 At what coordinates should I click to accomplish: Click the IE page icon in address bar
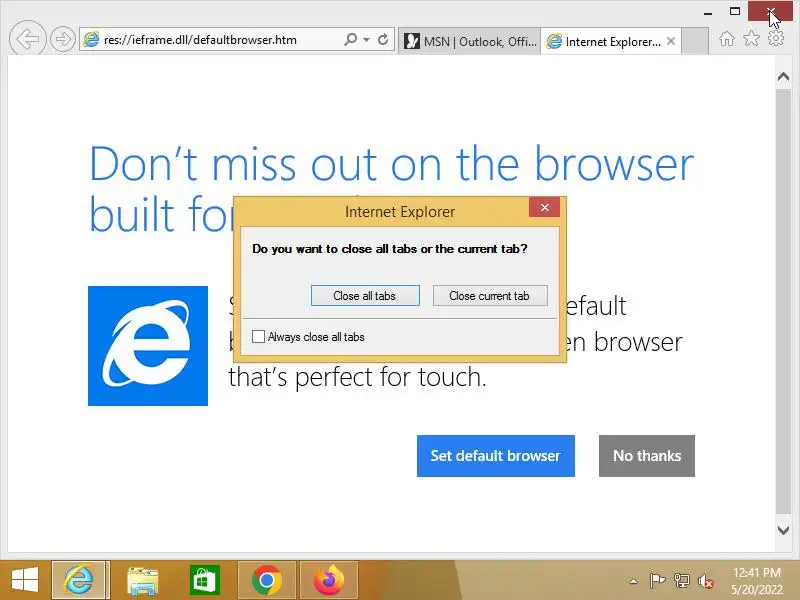pyautogui.click(x=91, y=39)
